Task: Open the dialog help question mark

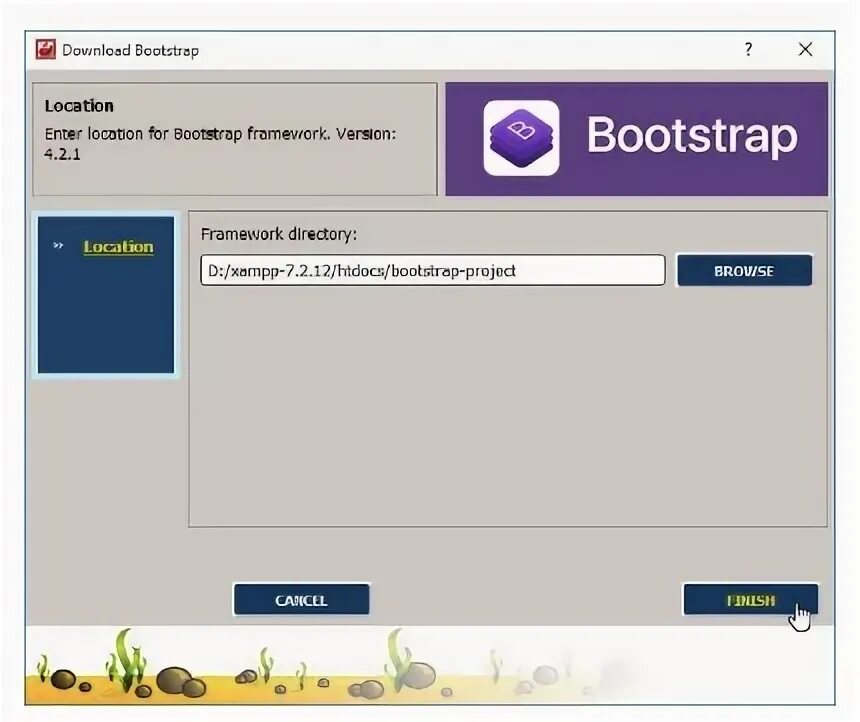Action: tap(748, 49)
